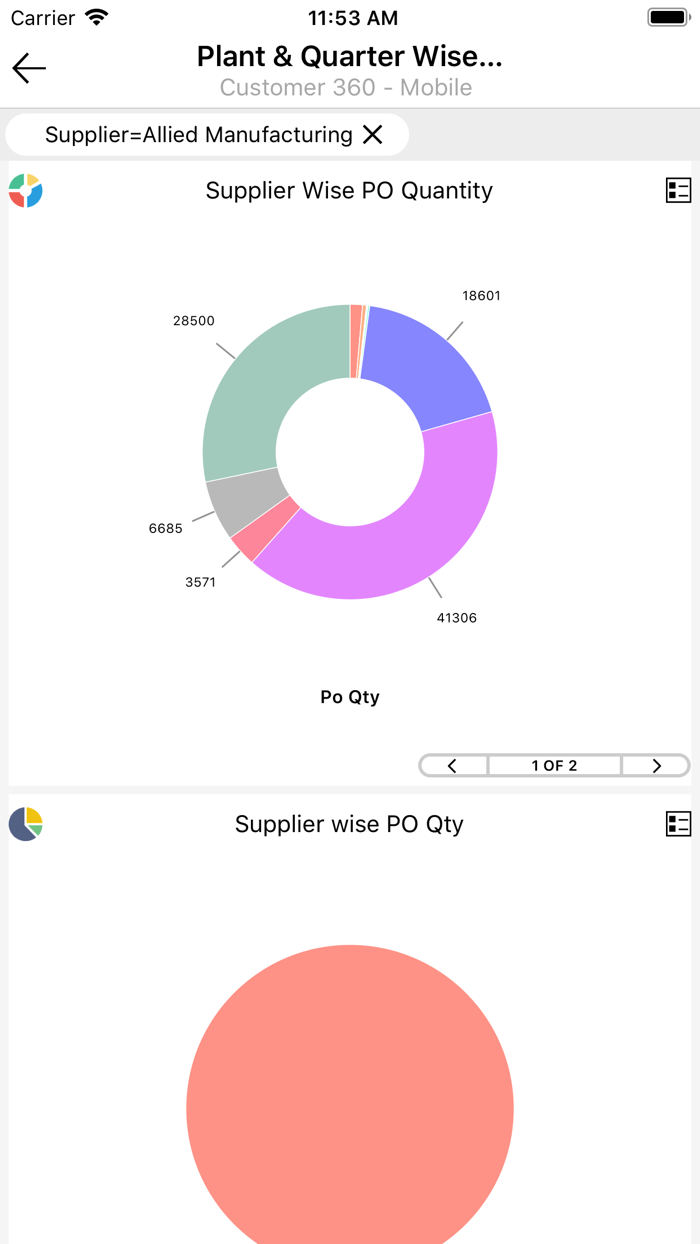Tap the pie chart icon beside Supplier wise PO Qty
Viewport: 700px width, 1244px height.
(25, 823)
